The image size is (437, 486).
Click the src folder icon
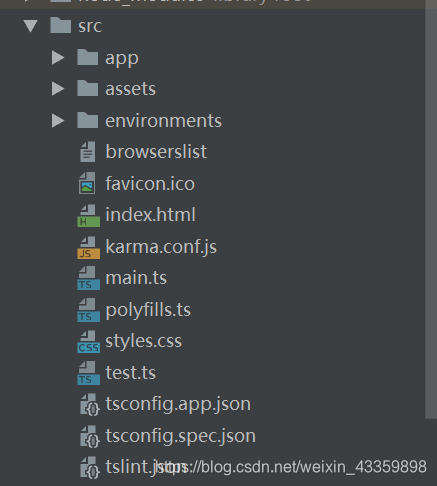coord(61,25)
